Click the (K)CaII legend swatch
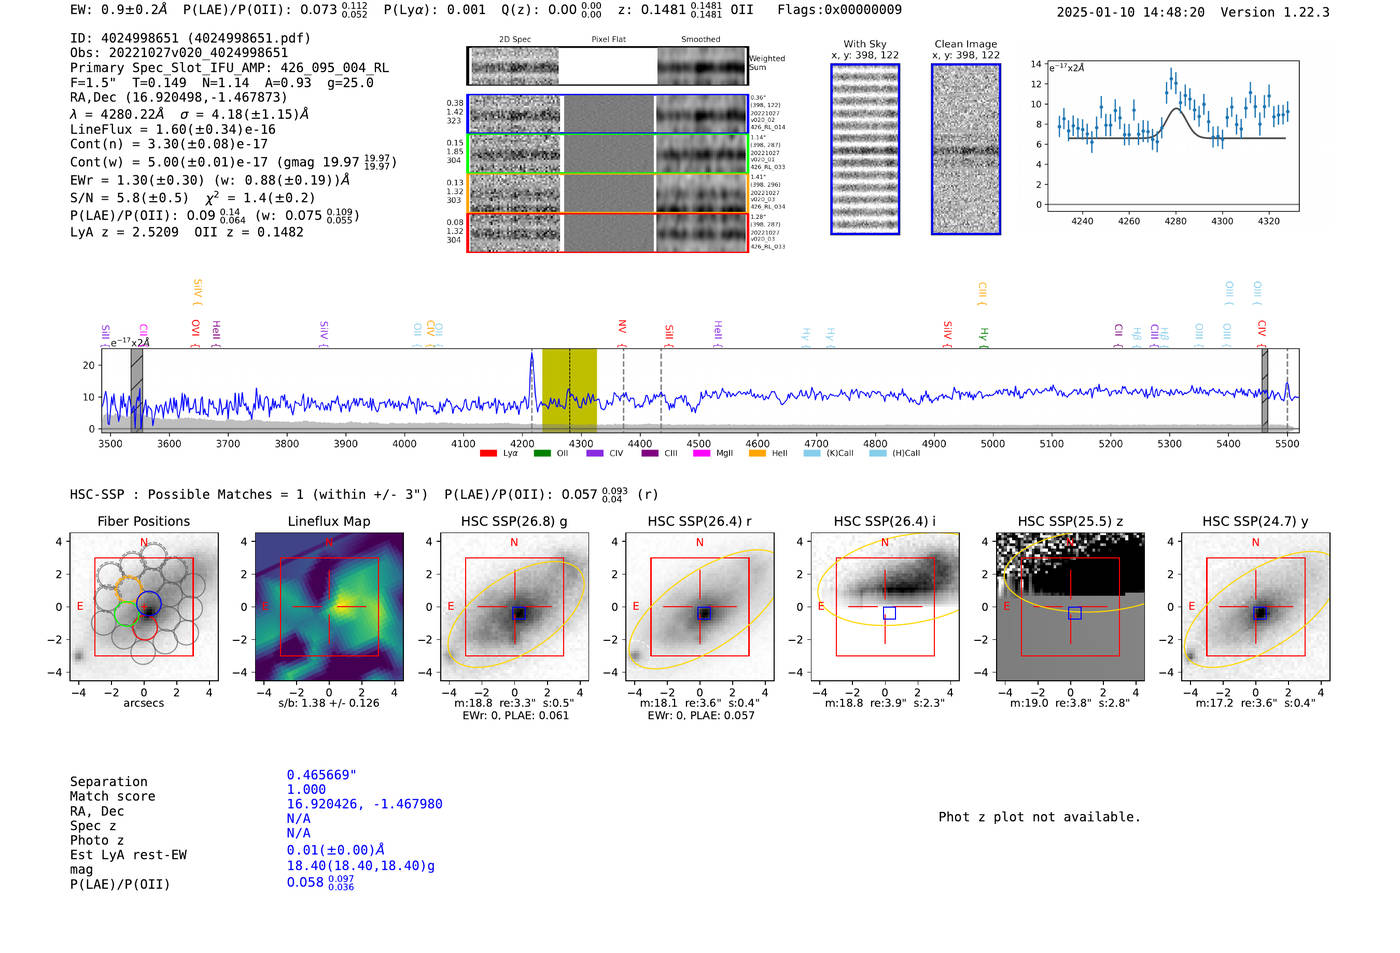 click(812, 453)
